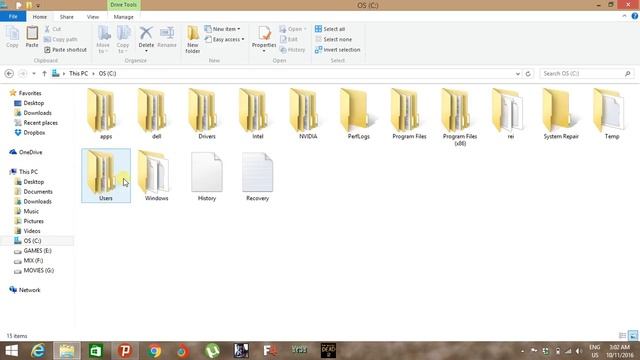Open the Quick Access Toolbar customize dropdown

click(38, 5)
